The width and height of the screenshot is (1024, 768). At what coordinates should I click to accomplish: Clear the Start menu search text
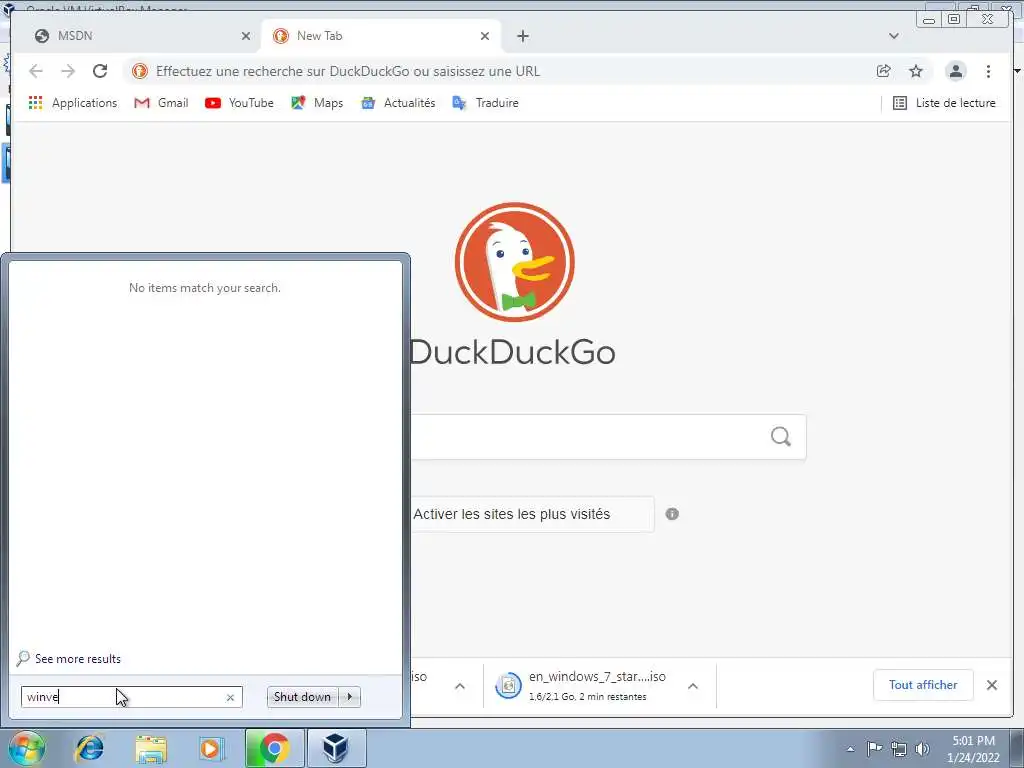230,697
